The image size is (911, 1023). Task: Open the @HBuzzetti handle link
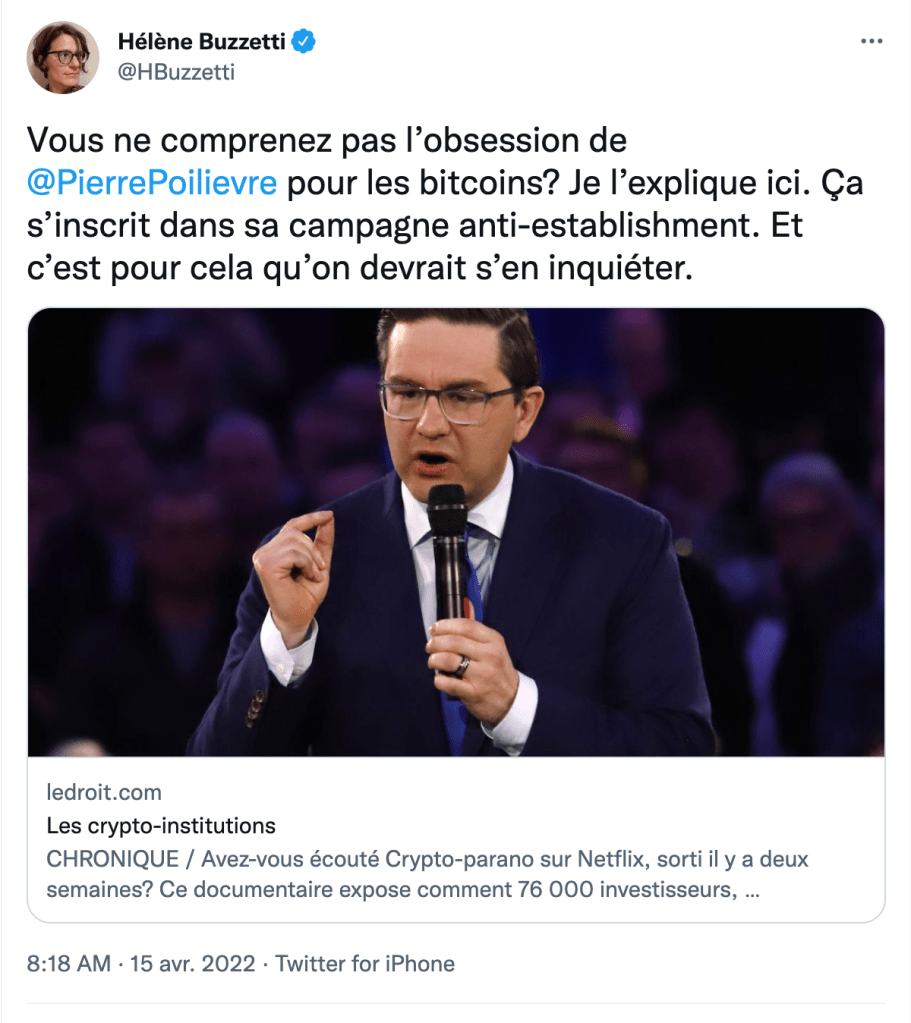pos(176,72)
